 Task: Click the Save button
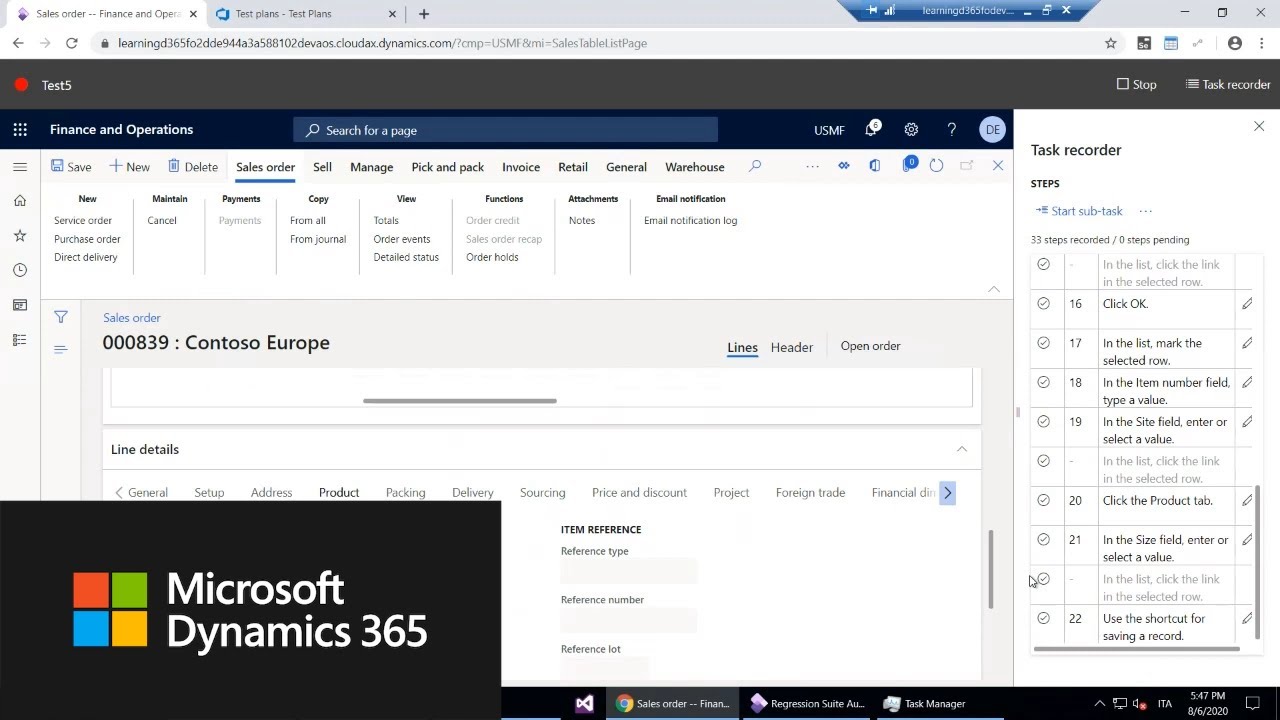tap(71, 167)
